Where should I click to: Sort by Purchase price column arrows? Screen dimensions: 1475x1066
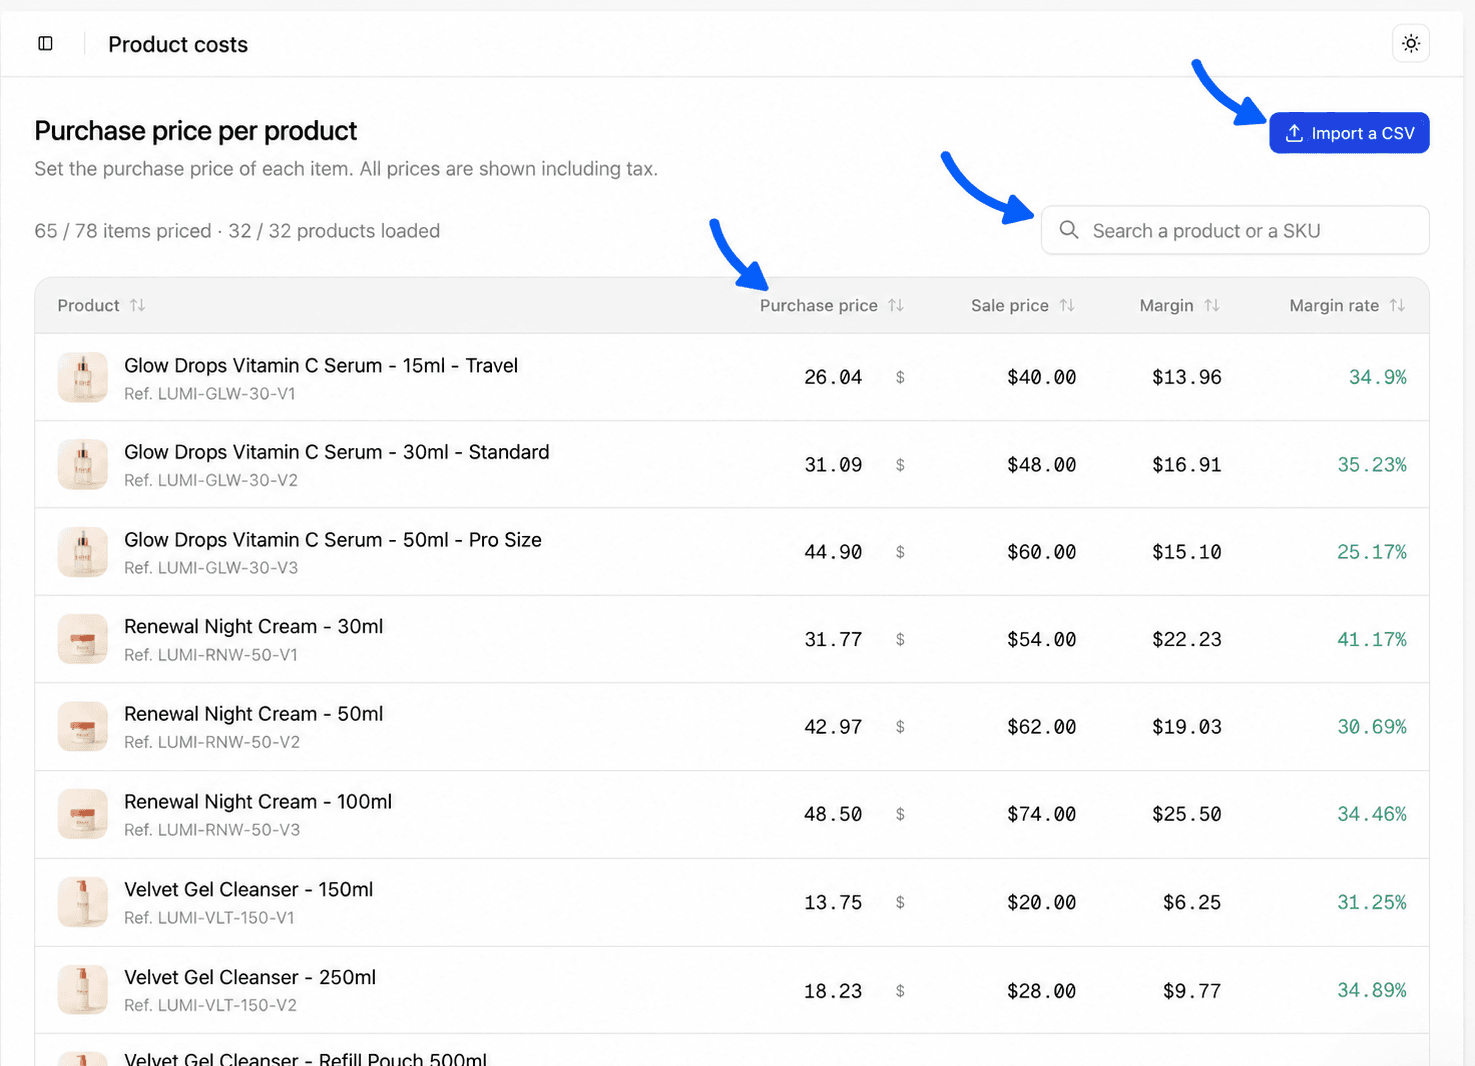(896, 305)
